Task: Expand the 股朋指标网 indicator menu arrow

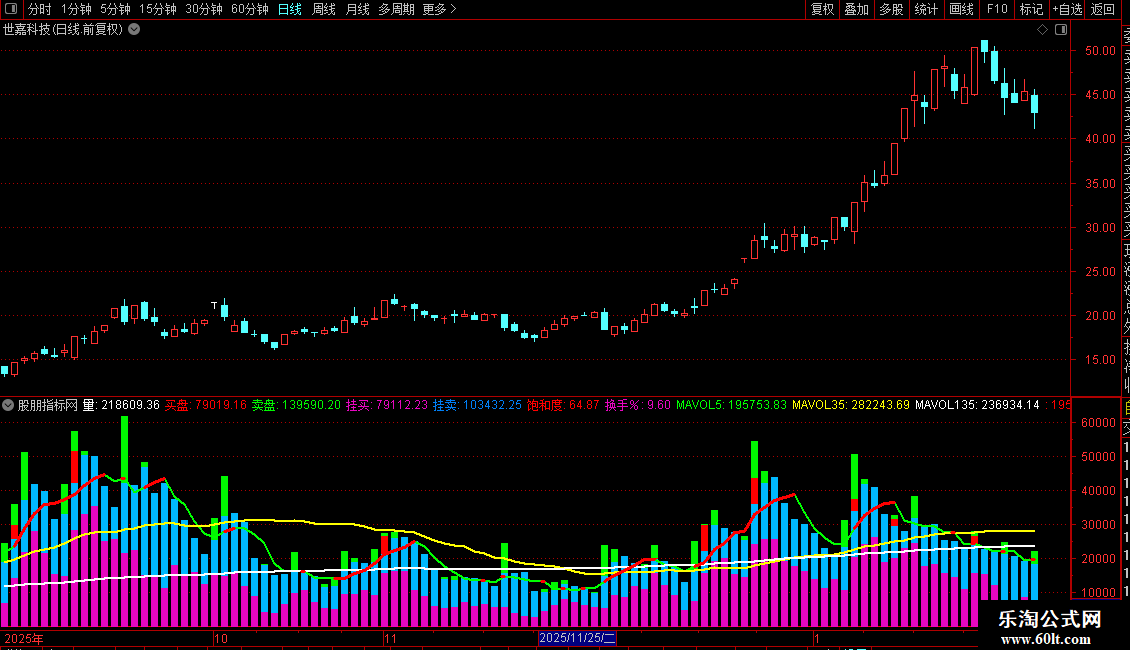Action: 8,405
